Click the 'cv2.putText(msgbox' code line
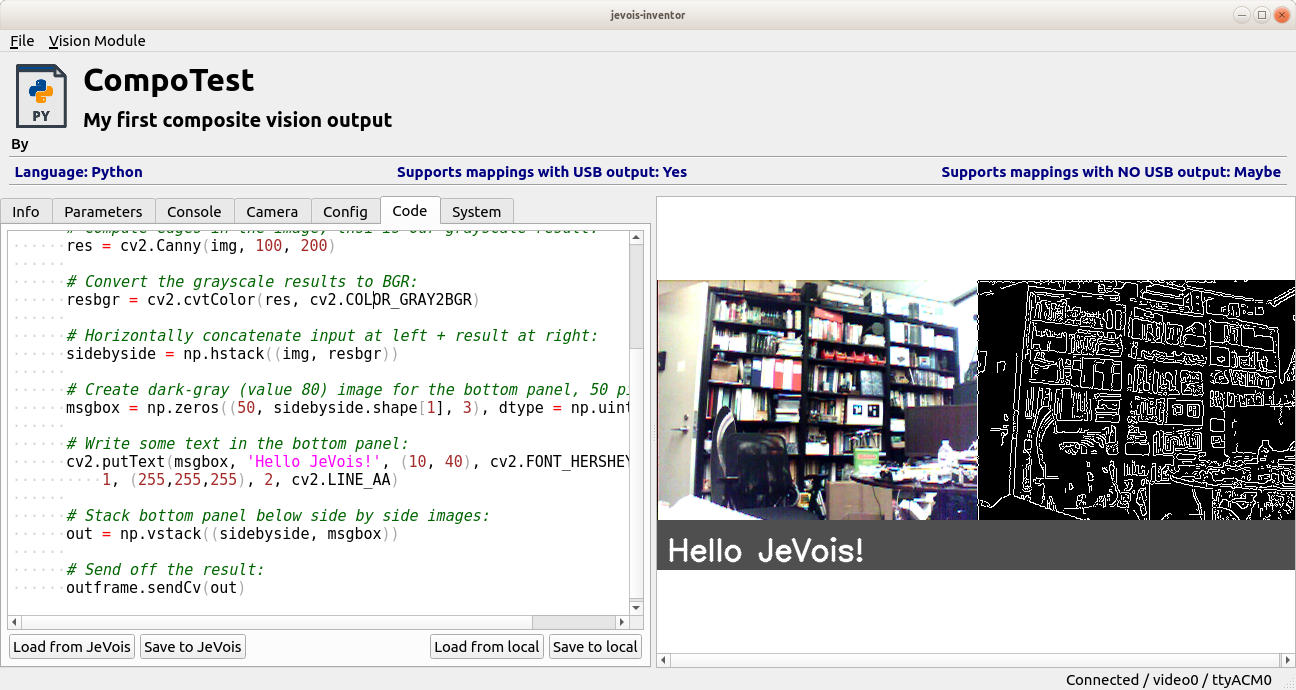This screenshot has width=1296, height=690. click(x=348, y=461)
